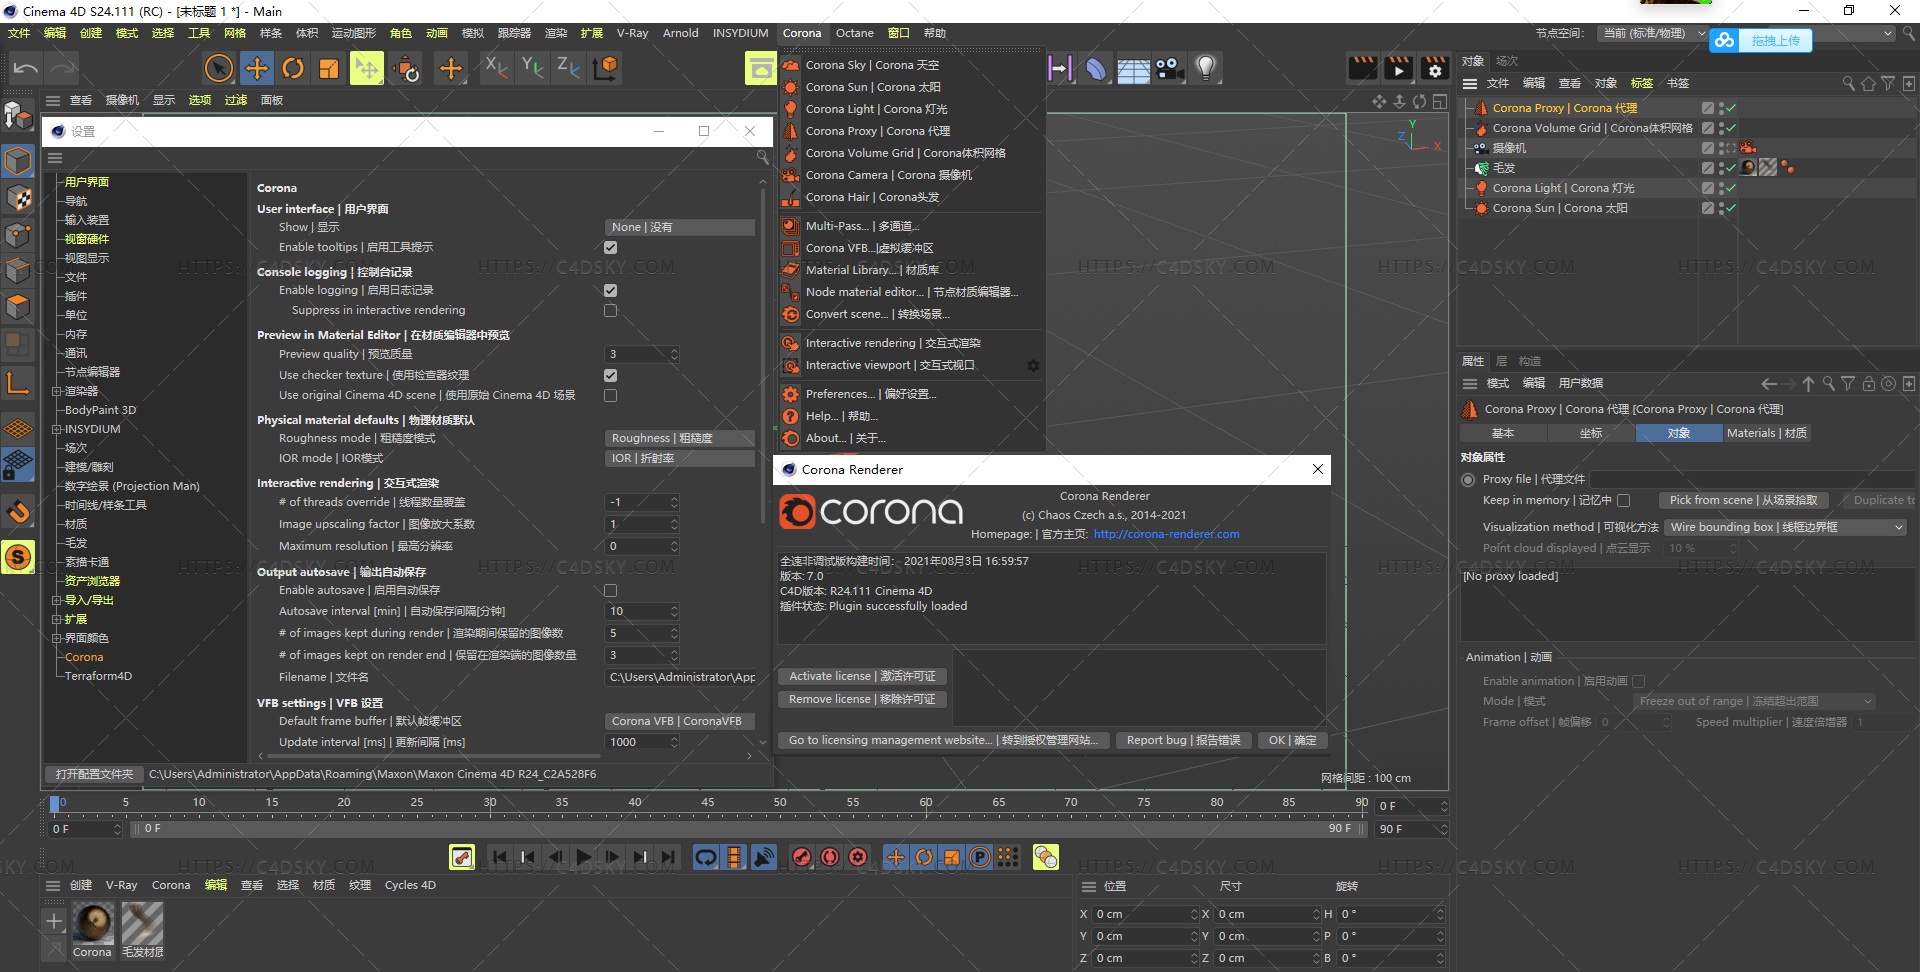The width and height of the screenshot is (1920, 972).
Task: Toggle Use original Cinema 4D scene checkbox
Action: [x=611, y=396]
